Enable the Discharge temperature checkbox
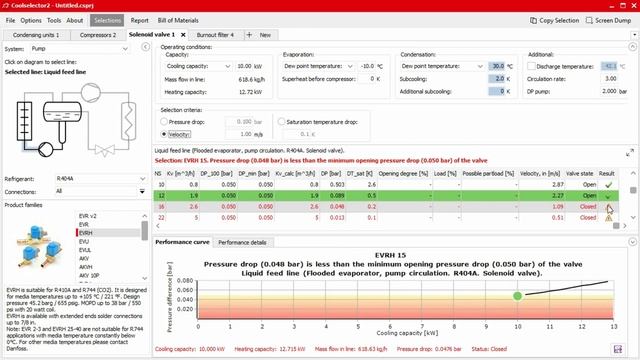Image resolution: width=640 pixels, height=360 pixels. point(531,66)
